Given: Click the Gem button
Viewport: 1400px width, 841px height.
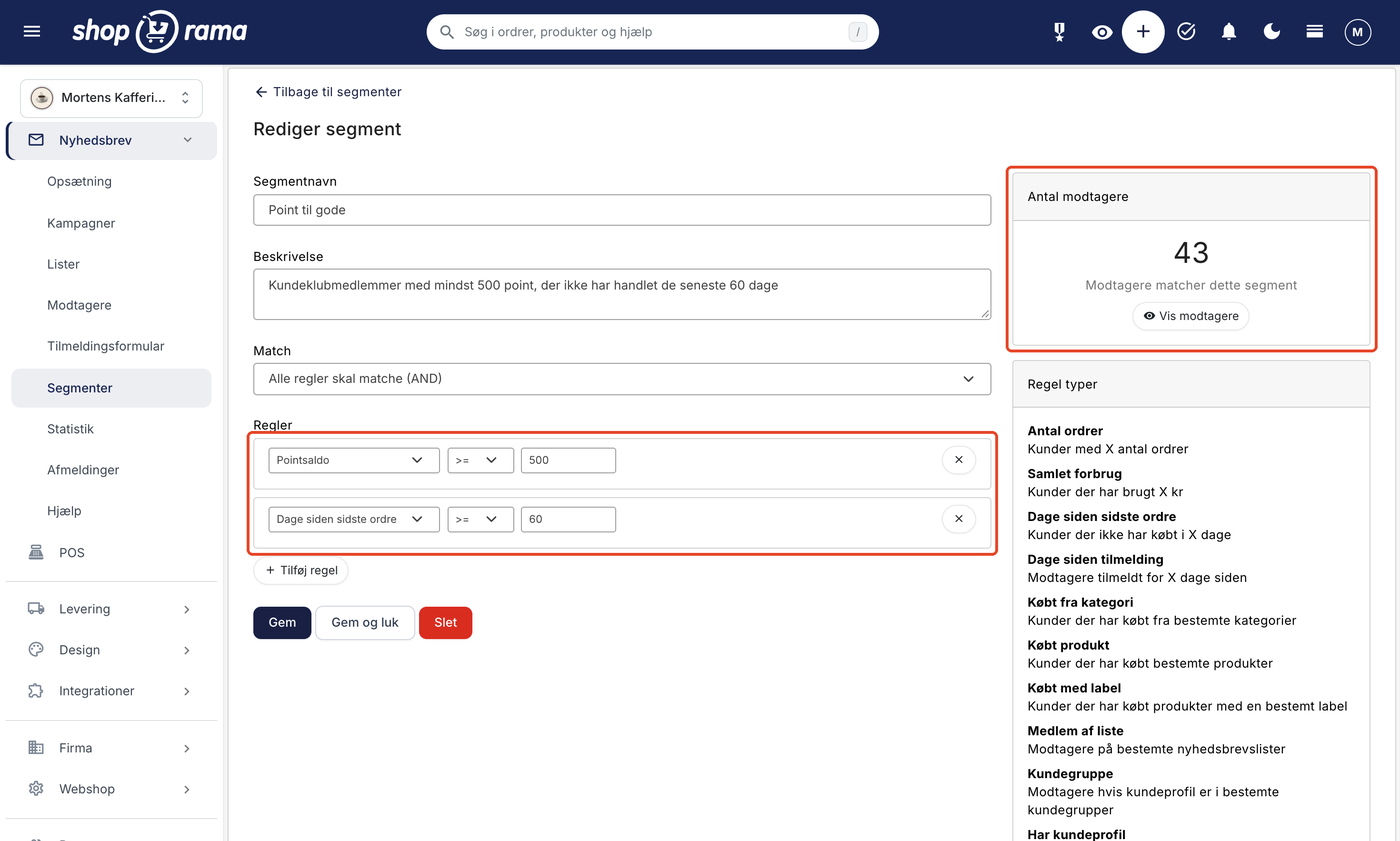Looking at the screenshot, I should tap(282, 622).
